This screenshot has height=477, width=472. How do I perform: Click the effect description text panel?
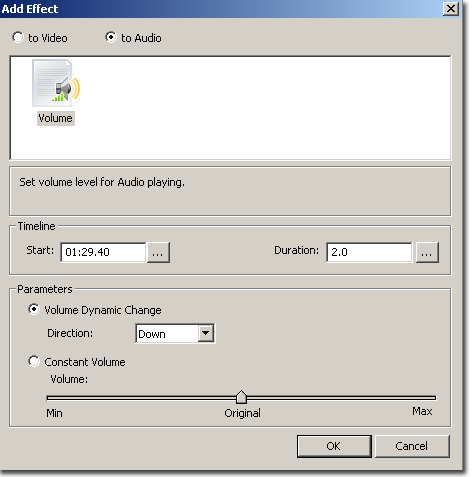click(x=230, y=191)
